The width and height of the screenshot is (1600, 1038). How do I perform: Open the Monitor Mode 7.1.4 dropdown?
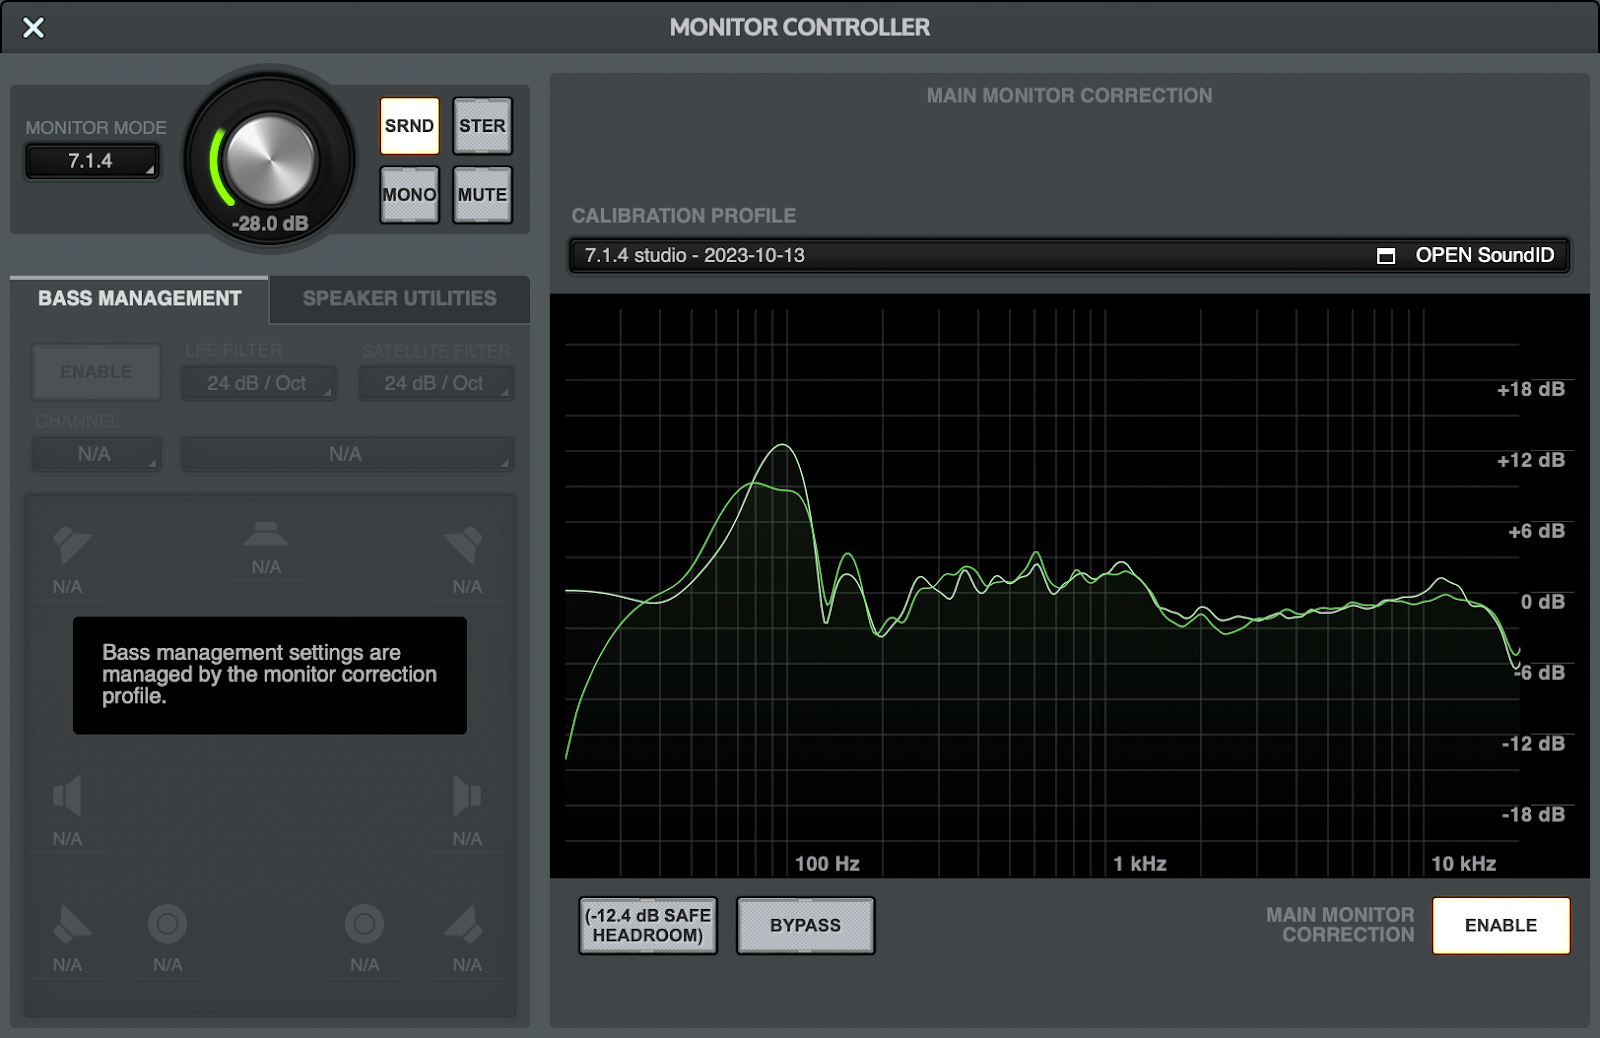coord(92,161)
